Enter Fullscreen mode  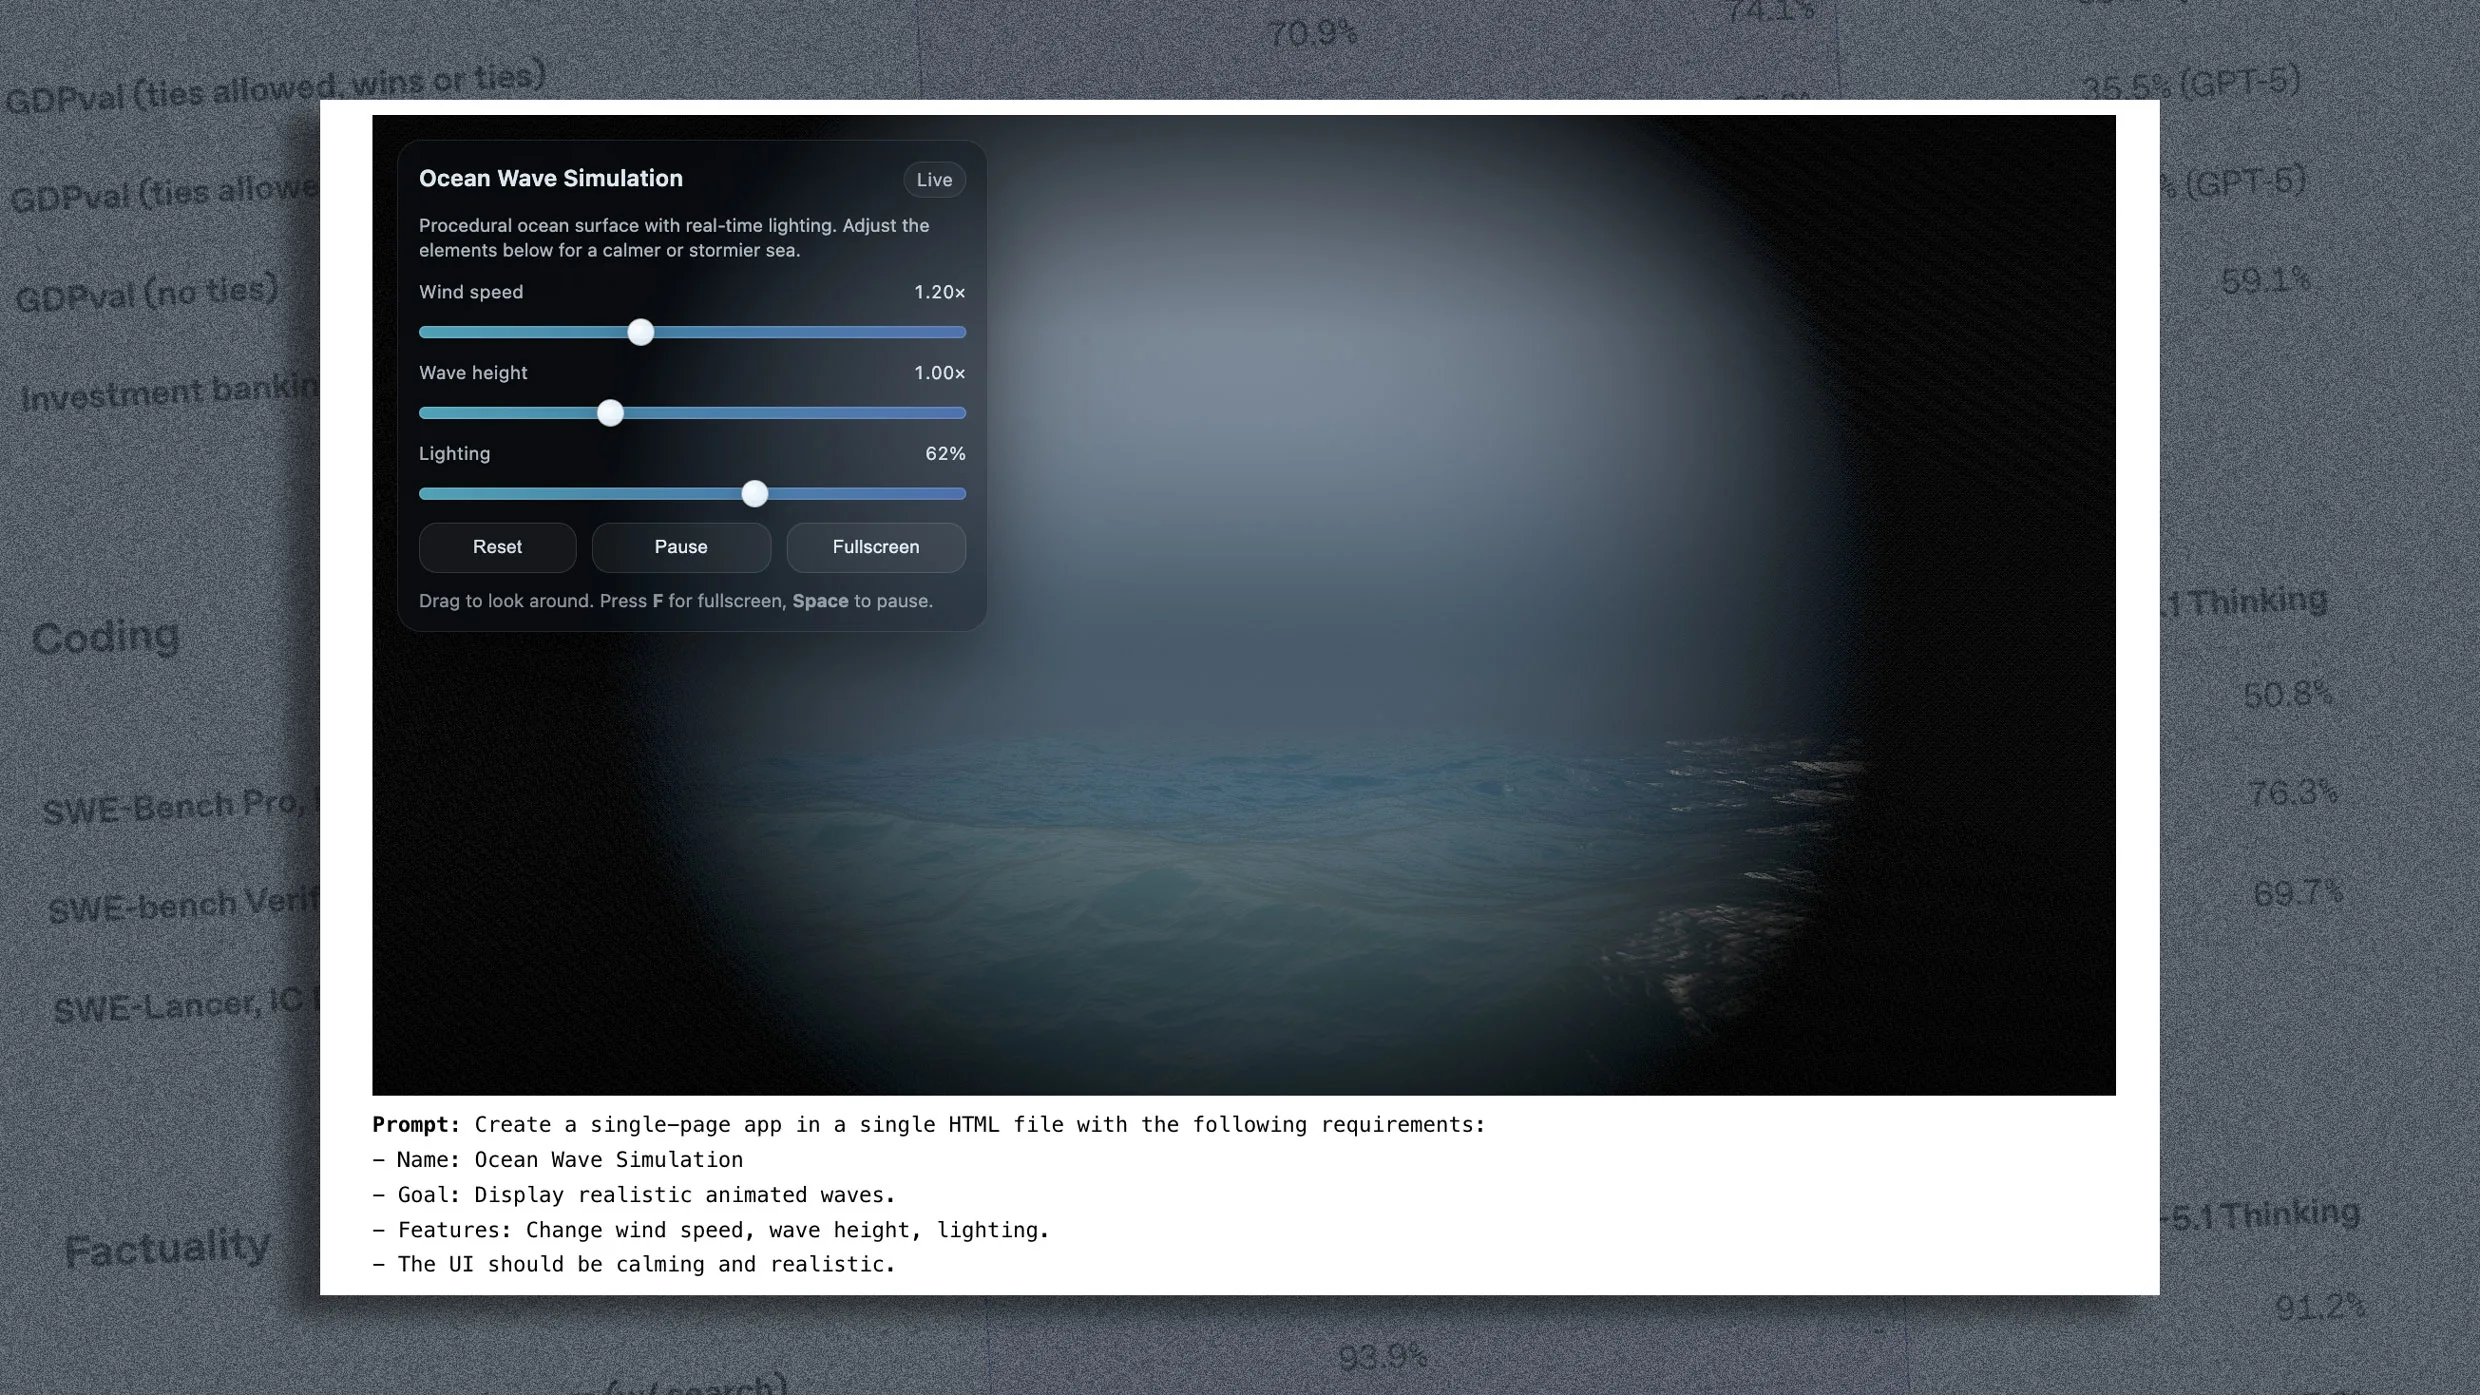875,547
